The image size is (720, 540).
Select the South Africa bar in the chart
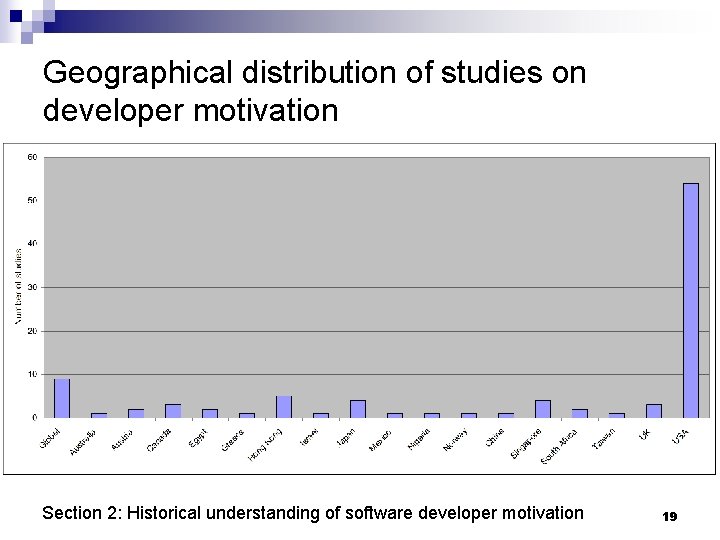click(580, 413)
